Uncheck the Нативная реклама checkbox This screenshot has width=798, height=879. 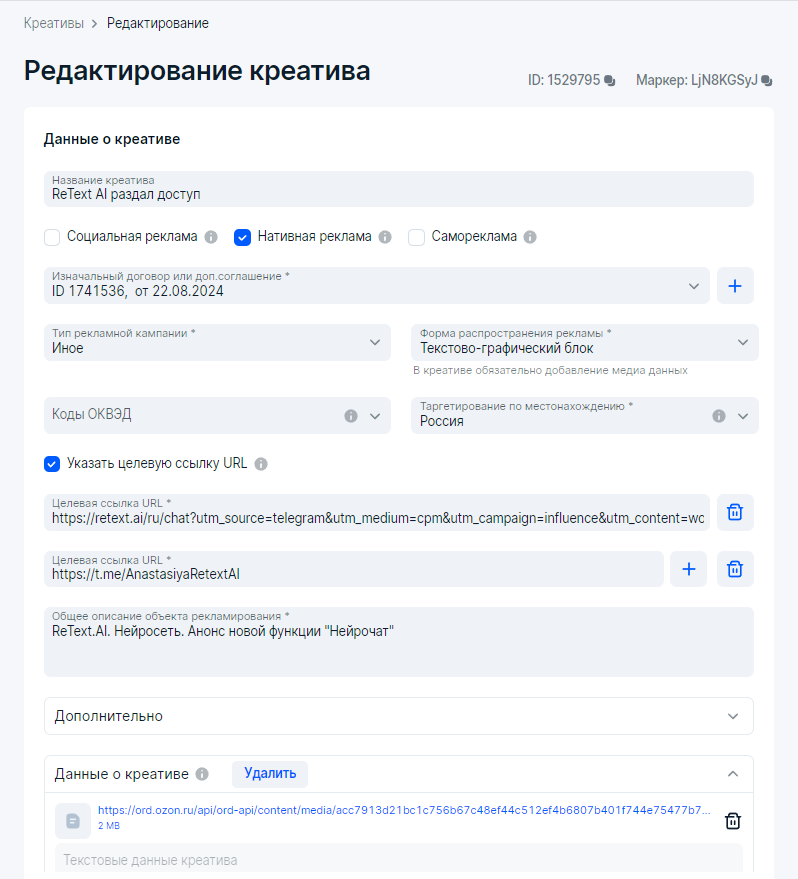(x=242, y=237)
